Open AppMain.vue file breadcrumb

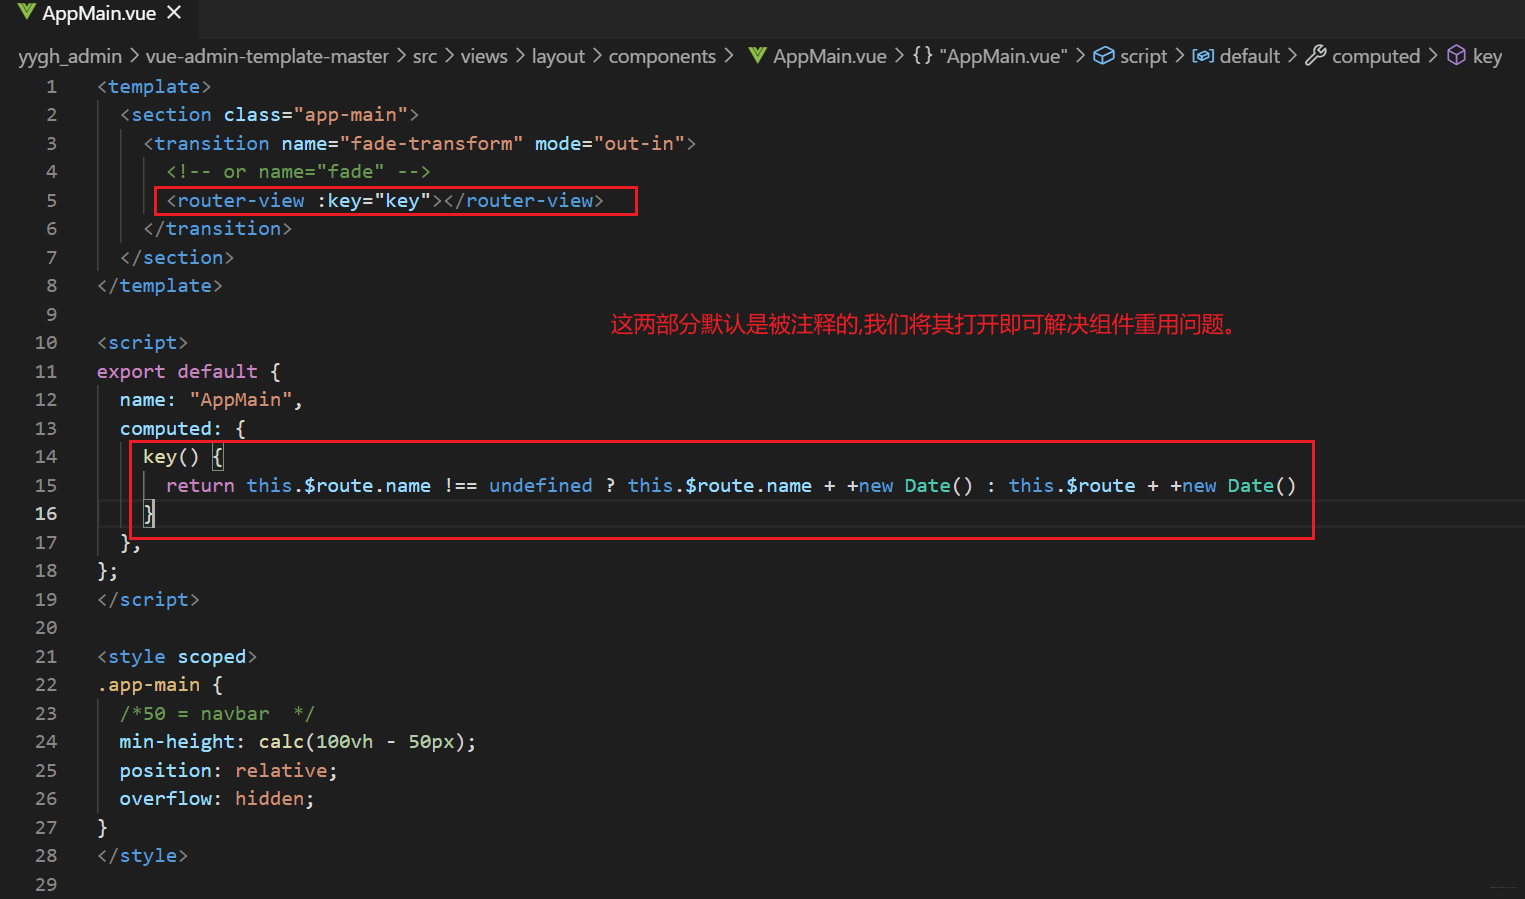click(830, 57)
